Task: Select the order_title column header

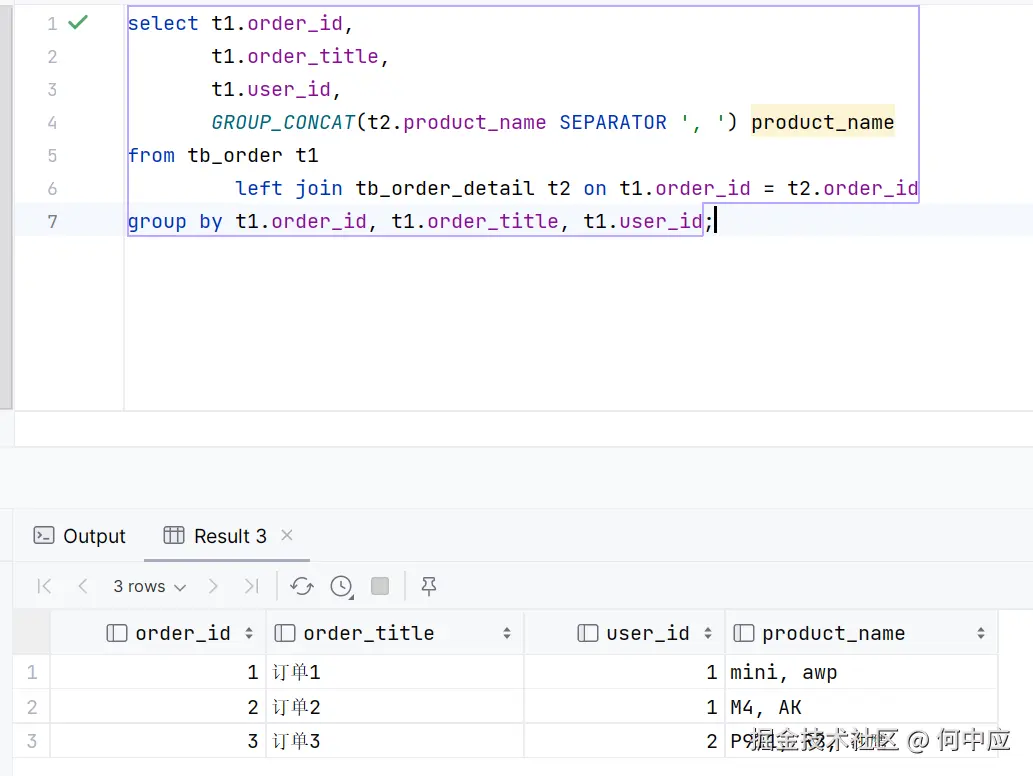Action: pyautogui.click(x=395, y=633)
